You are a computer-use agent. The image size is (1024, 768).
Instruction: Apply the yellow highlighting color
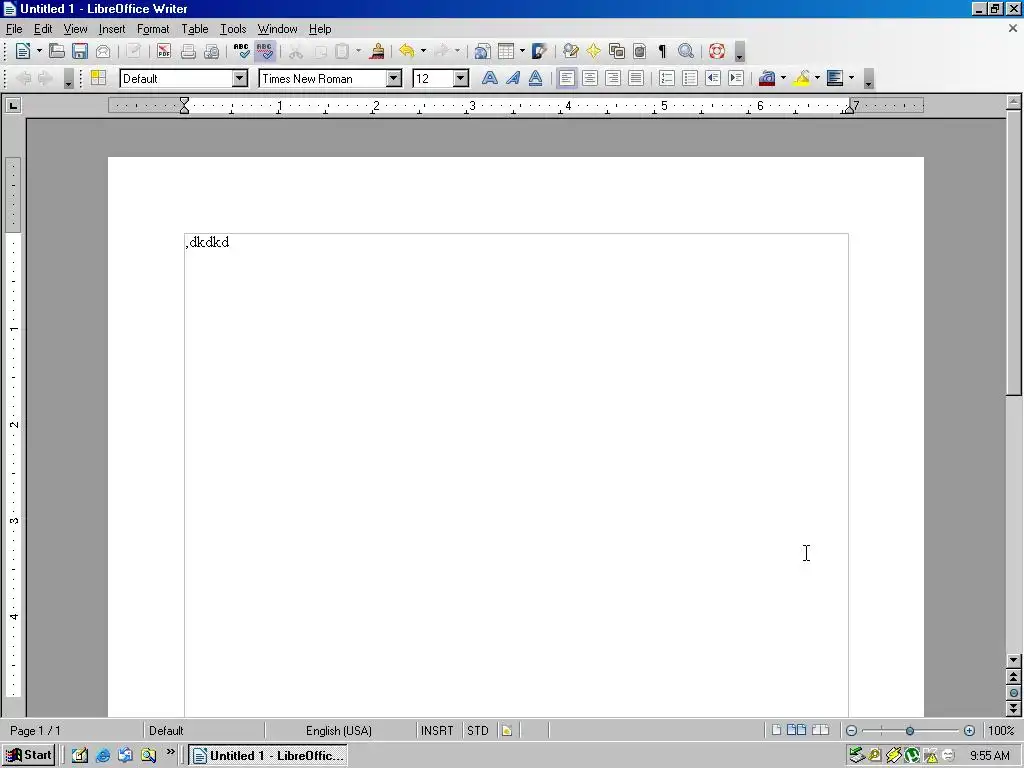801,78
